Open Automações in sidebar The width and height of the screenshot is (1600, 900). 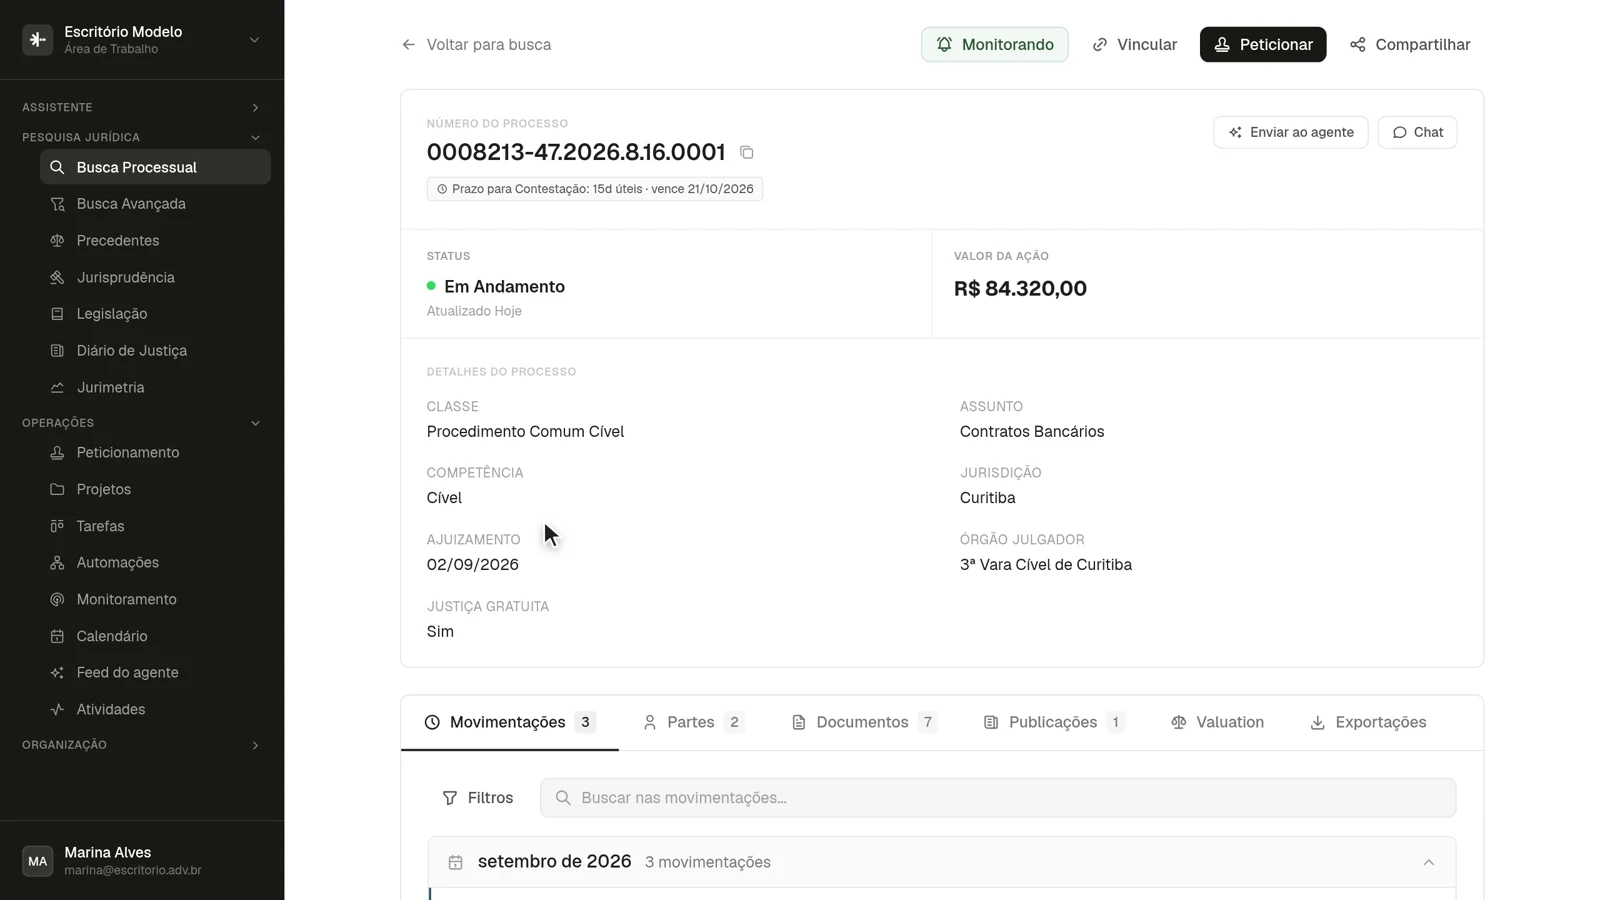click(x=155, y=563)
